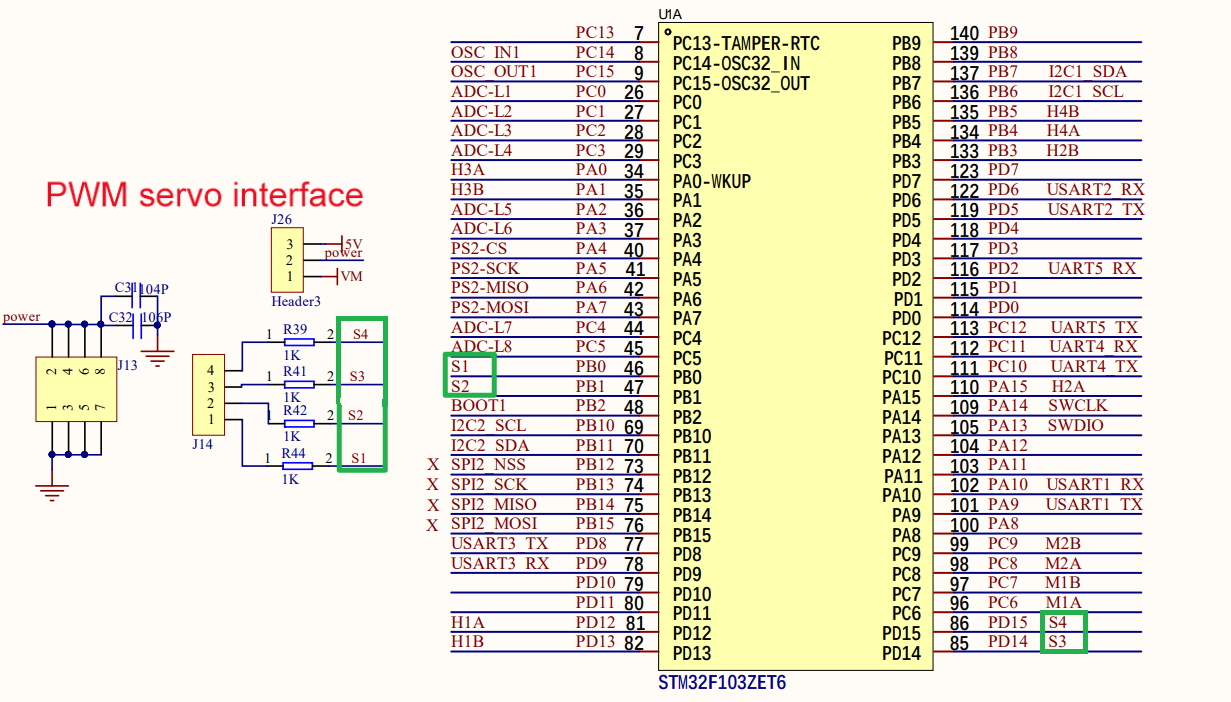Click the I2C1_SDA net label
Viewport: 1231px width, 702px height.
coord(1087,72)
